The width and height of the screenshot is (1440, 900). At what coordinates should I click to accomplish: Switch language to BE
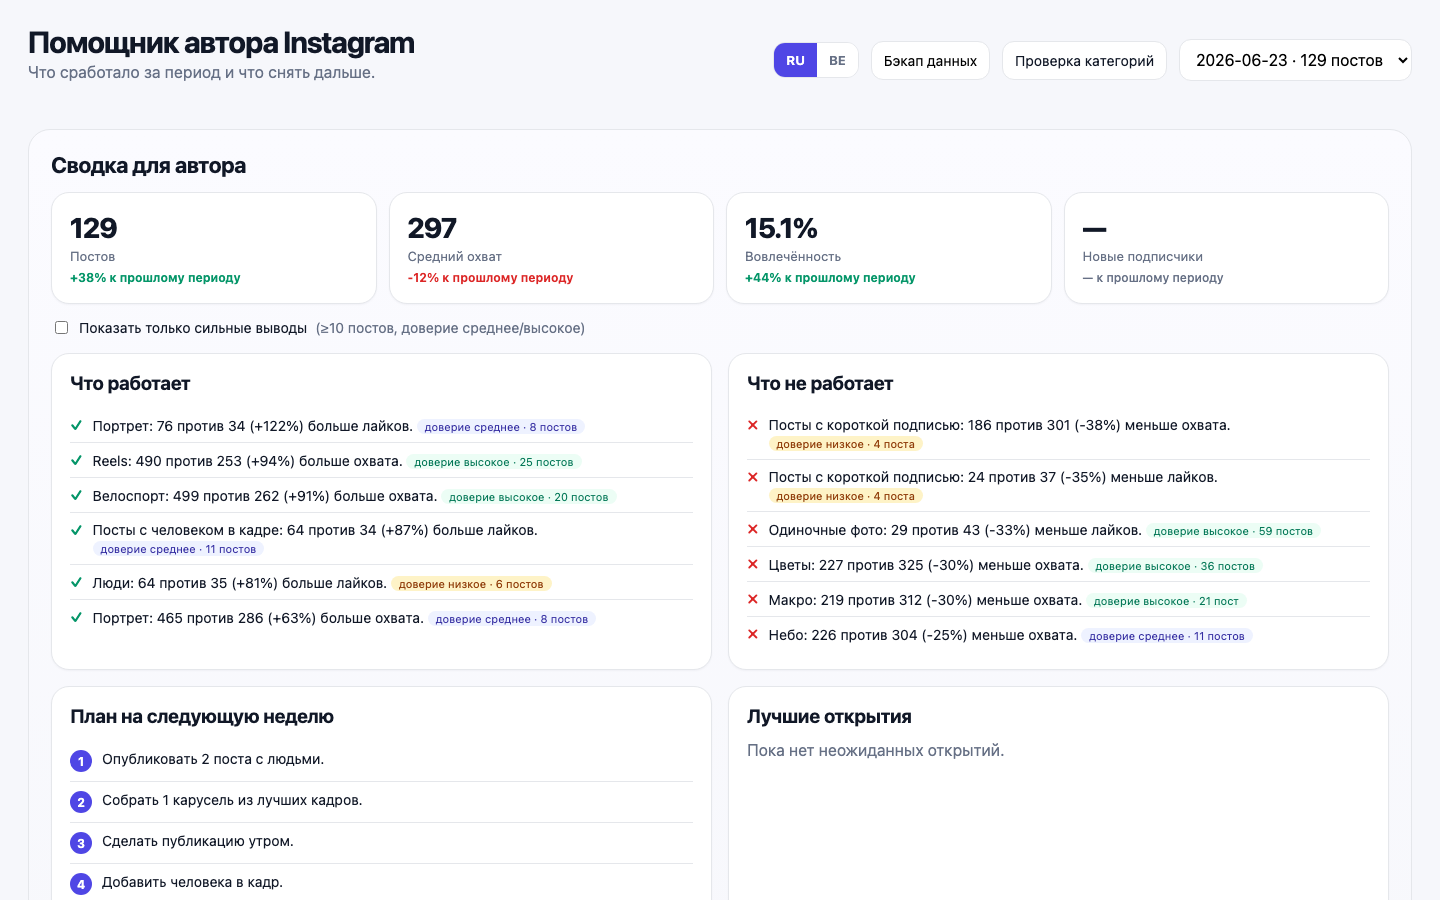coord(837,60)
